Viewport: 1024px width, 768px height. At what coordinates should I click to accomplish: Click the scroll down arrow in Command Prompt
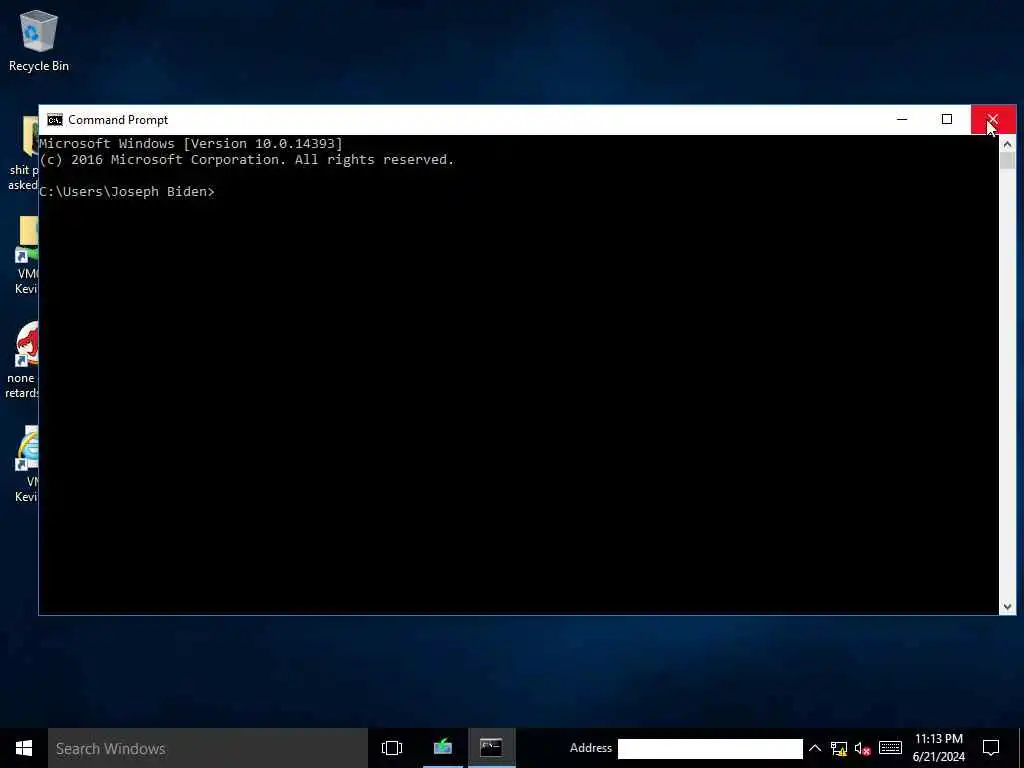click(x=1007, y=607)
